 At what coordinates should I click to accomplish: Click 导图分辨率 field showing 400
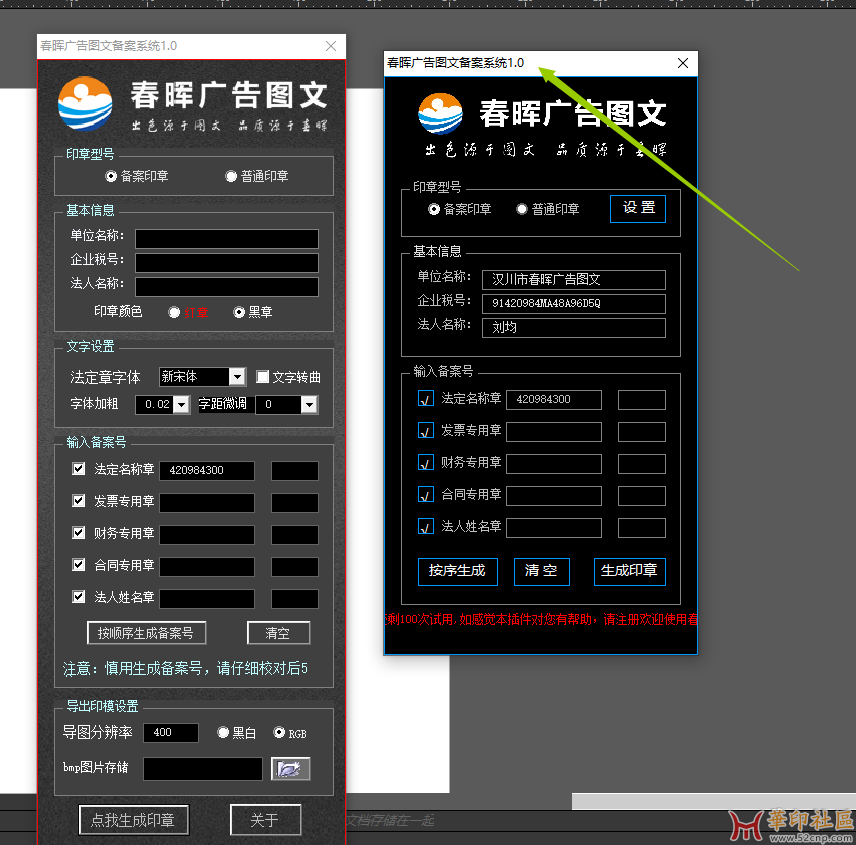click(x=171, y=733)
